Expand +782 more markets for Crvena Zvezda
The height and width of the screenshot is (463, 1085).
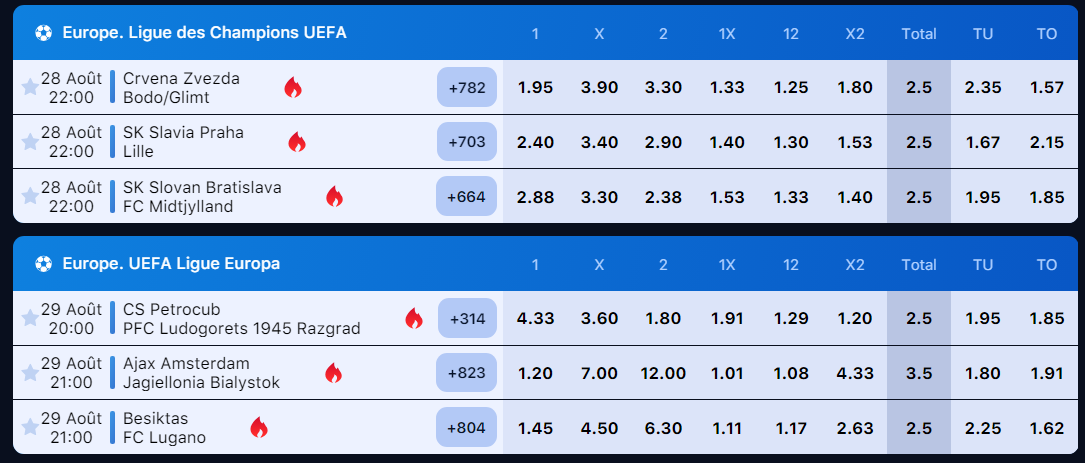pos(467,87)
